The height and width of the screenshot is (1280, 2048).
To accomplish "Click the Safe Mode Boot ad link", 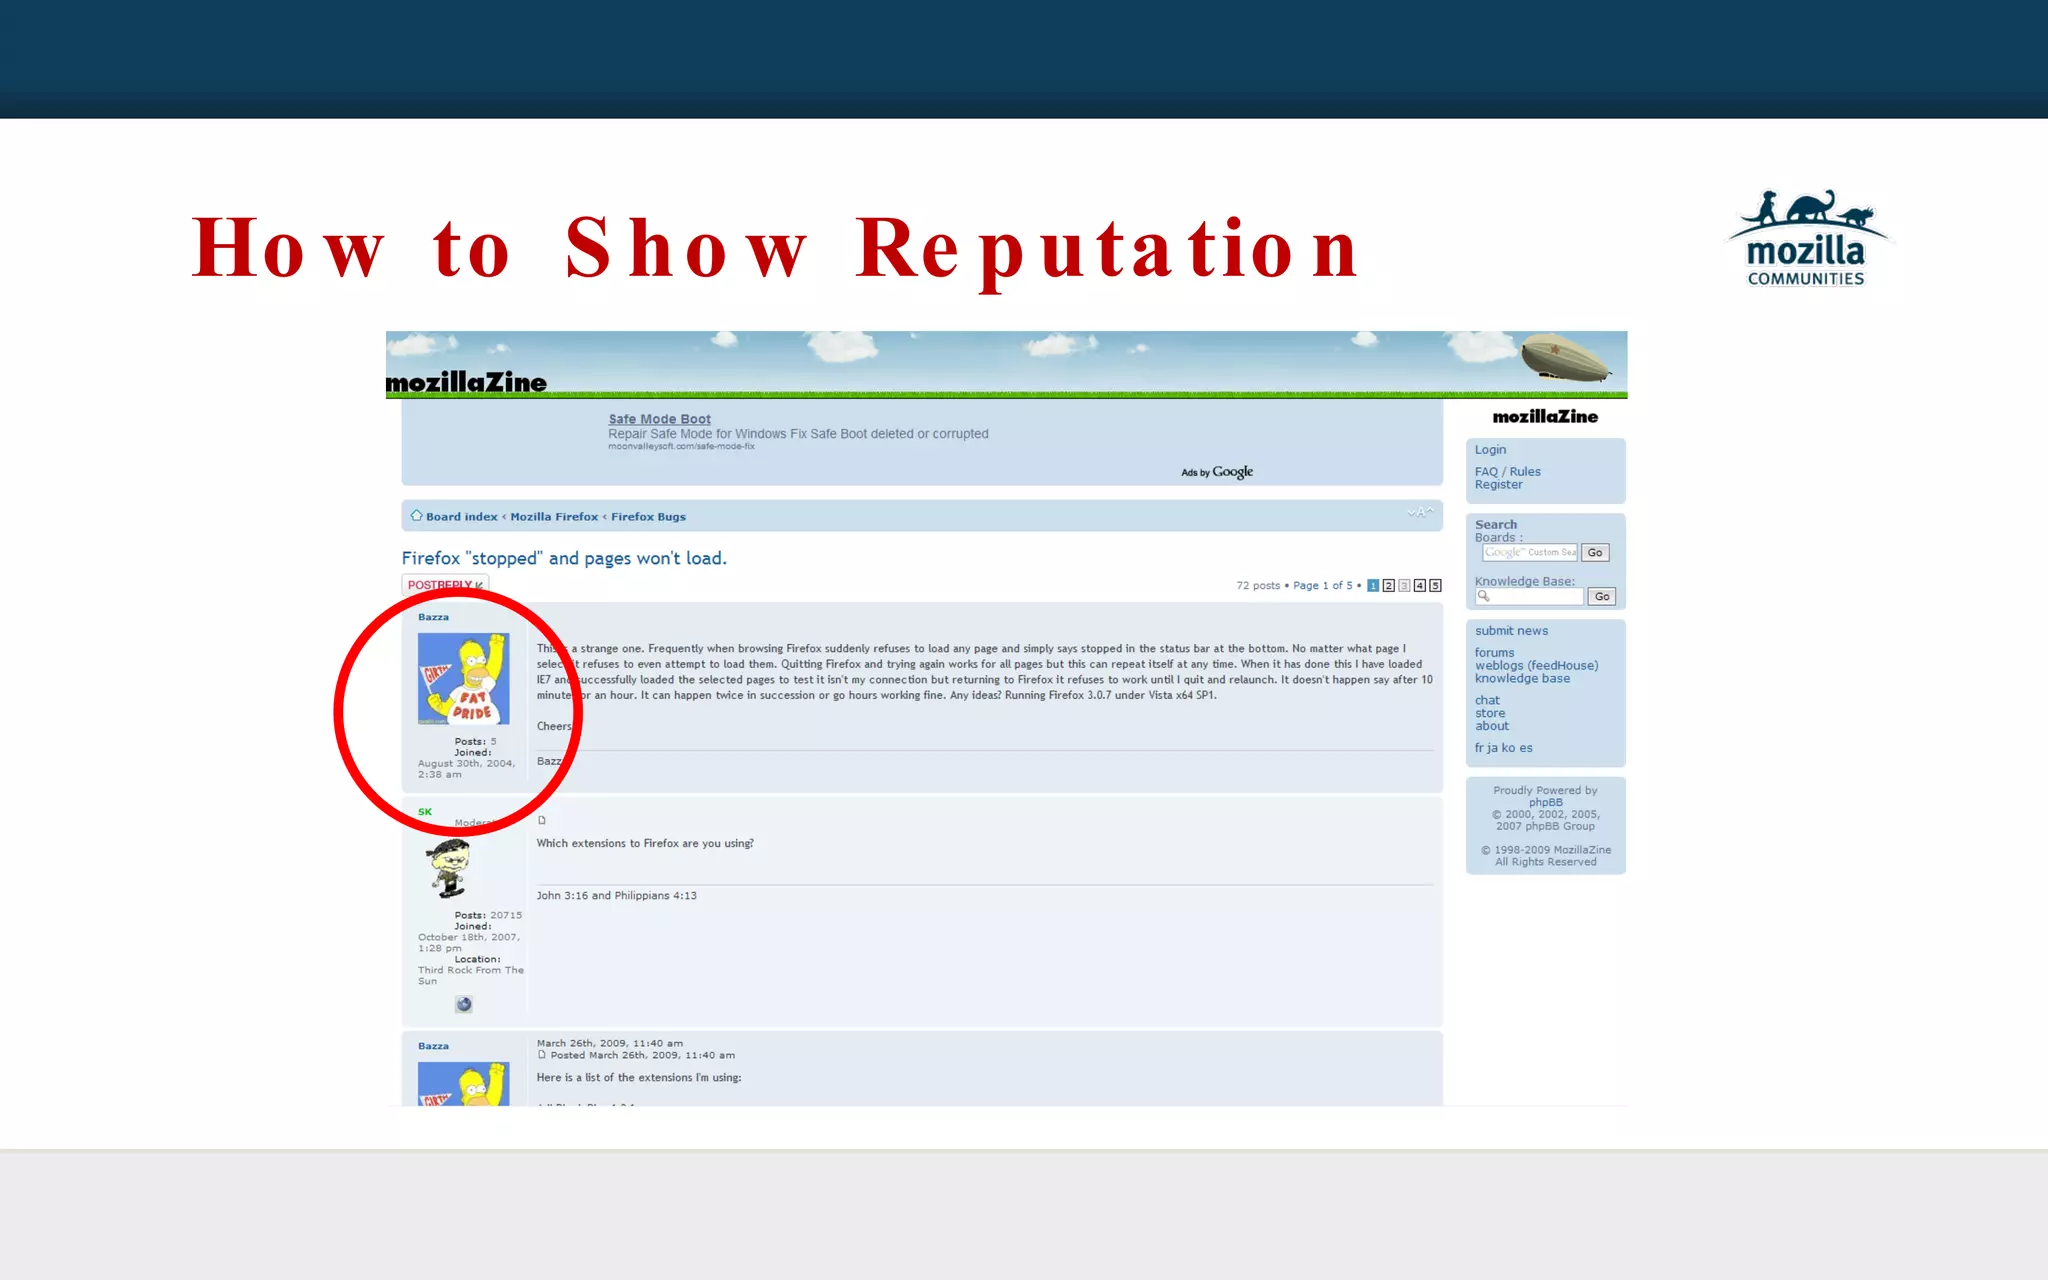I will click(659, 419).
